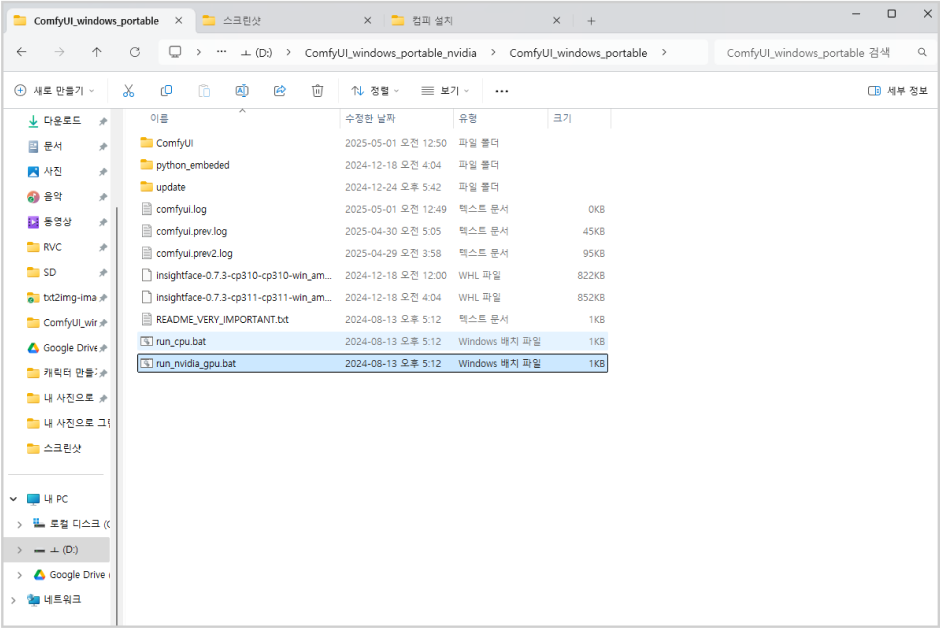Screen dimensions: 940x628
Task: Select the comfyui.prev2.log file
Action: pos(372,253)
